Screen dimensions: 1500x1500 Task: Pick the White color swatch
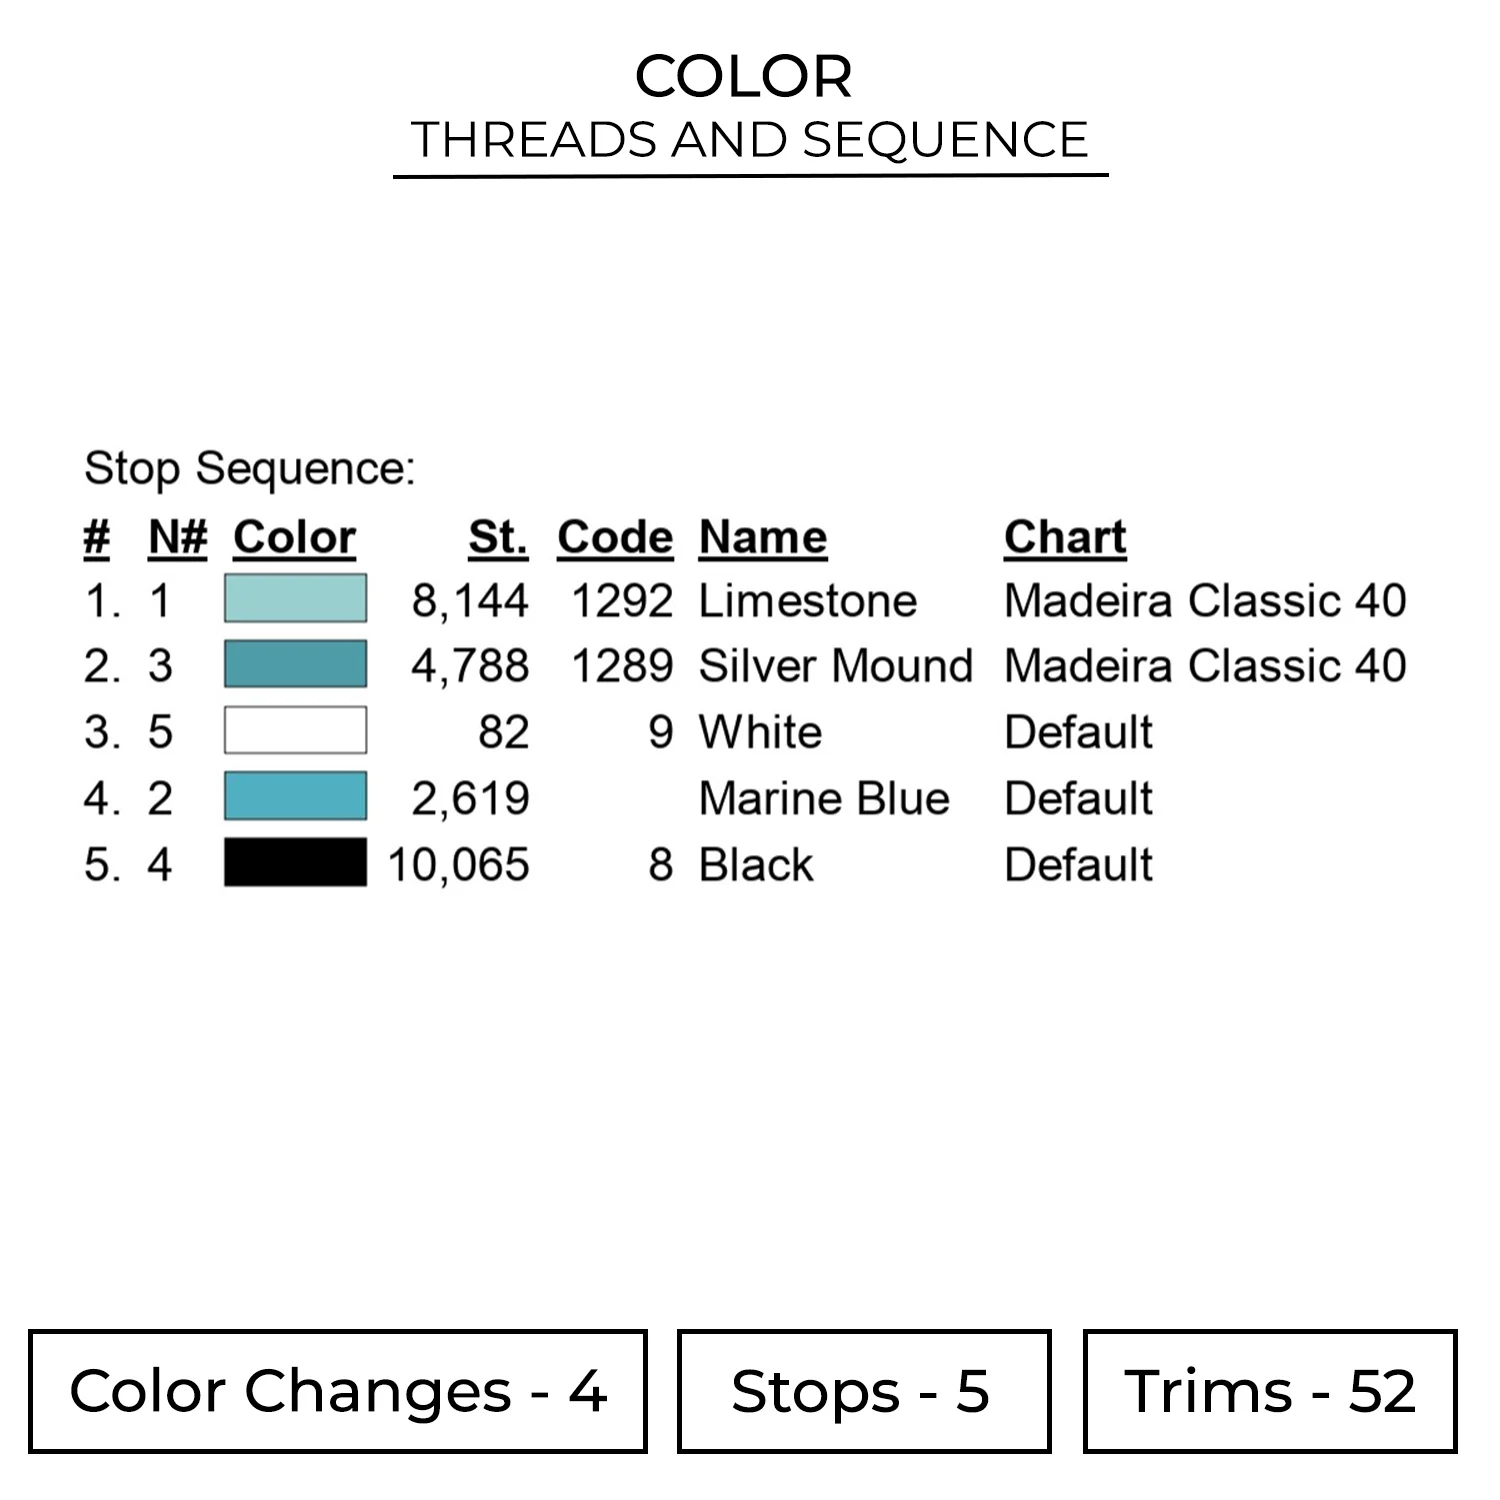pyautogui.click(x=295, y=731)
